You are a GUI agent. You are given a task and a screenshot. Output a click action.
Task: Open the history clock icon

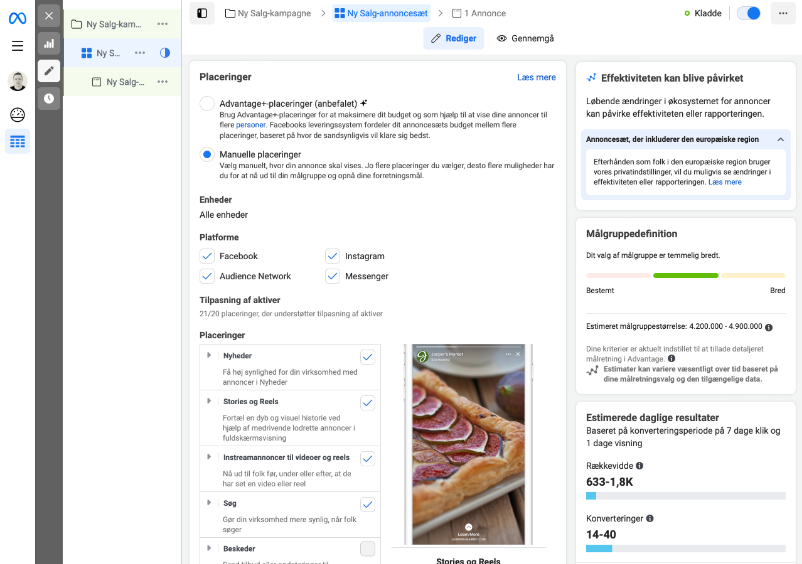point(49,98)
